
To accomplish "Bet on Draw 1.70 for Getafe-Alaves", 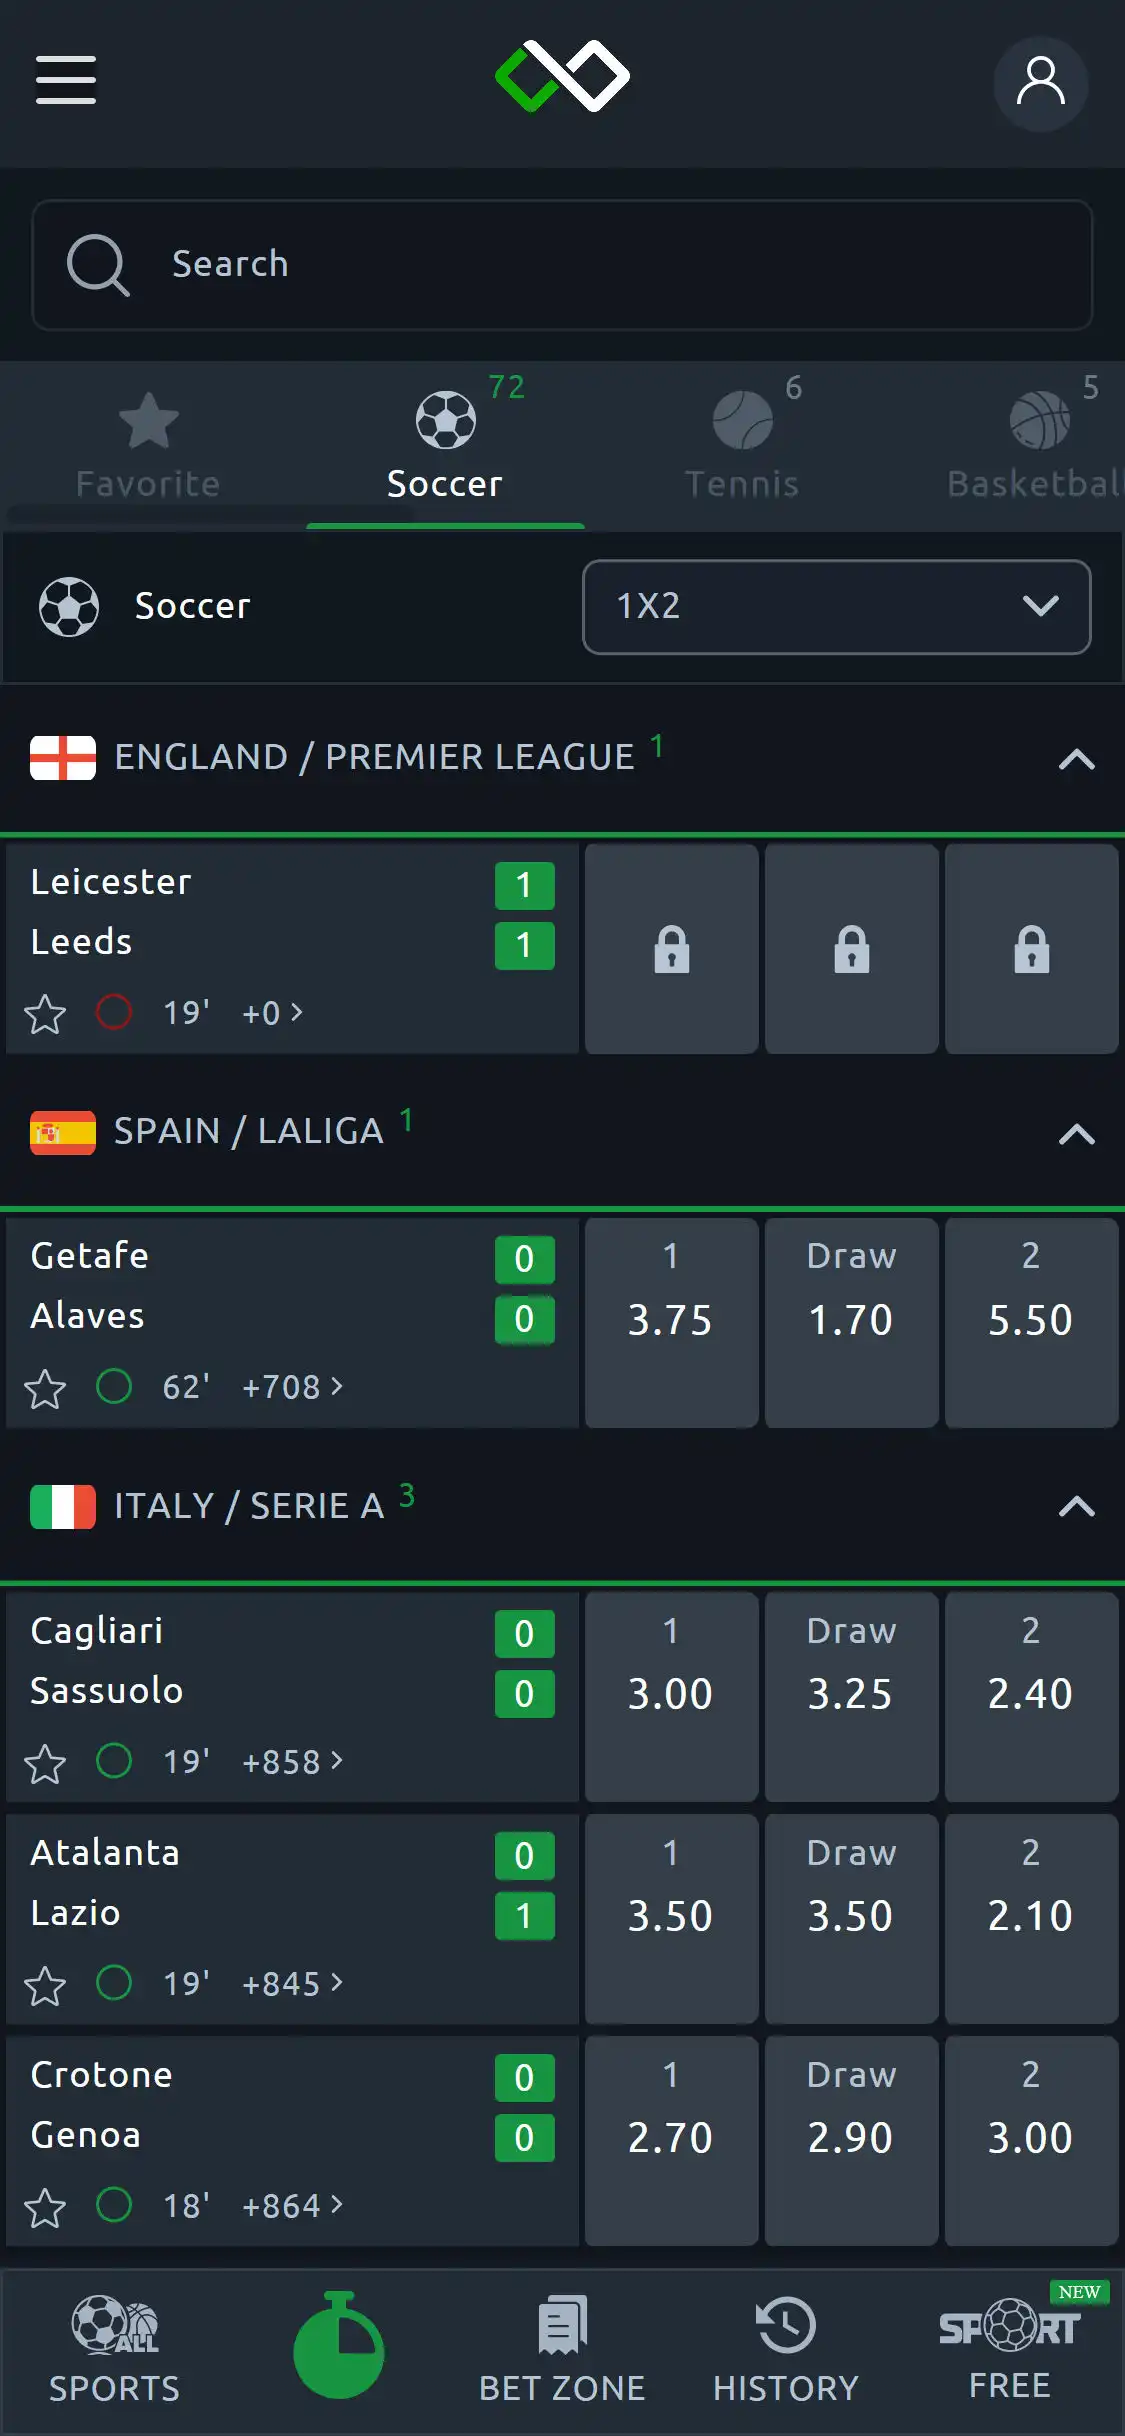I will [851, 1322].
